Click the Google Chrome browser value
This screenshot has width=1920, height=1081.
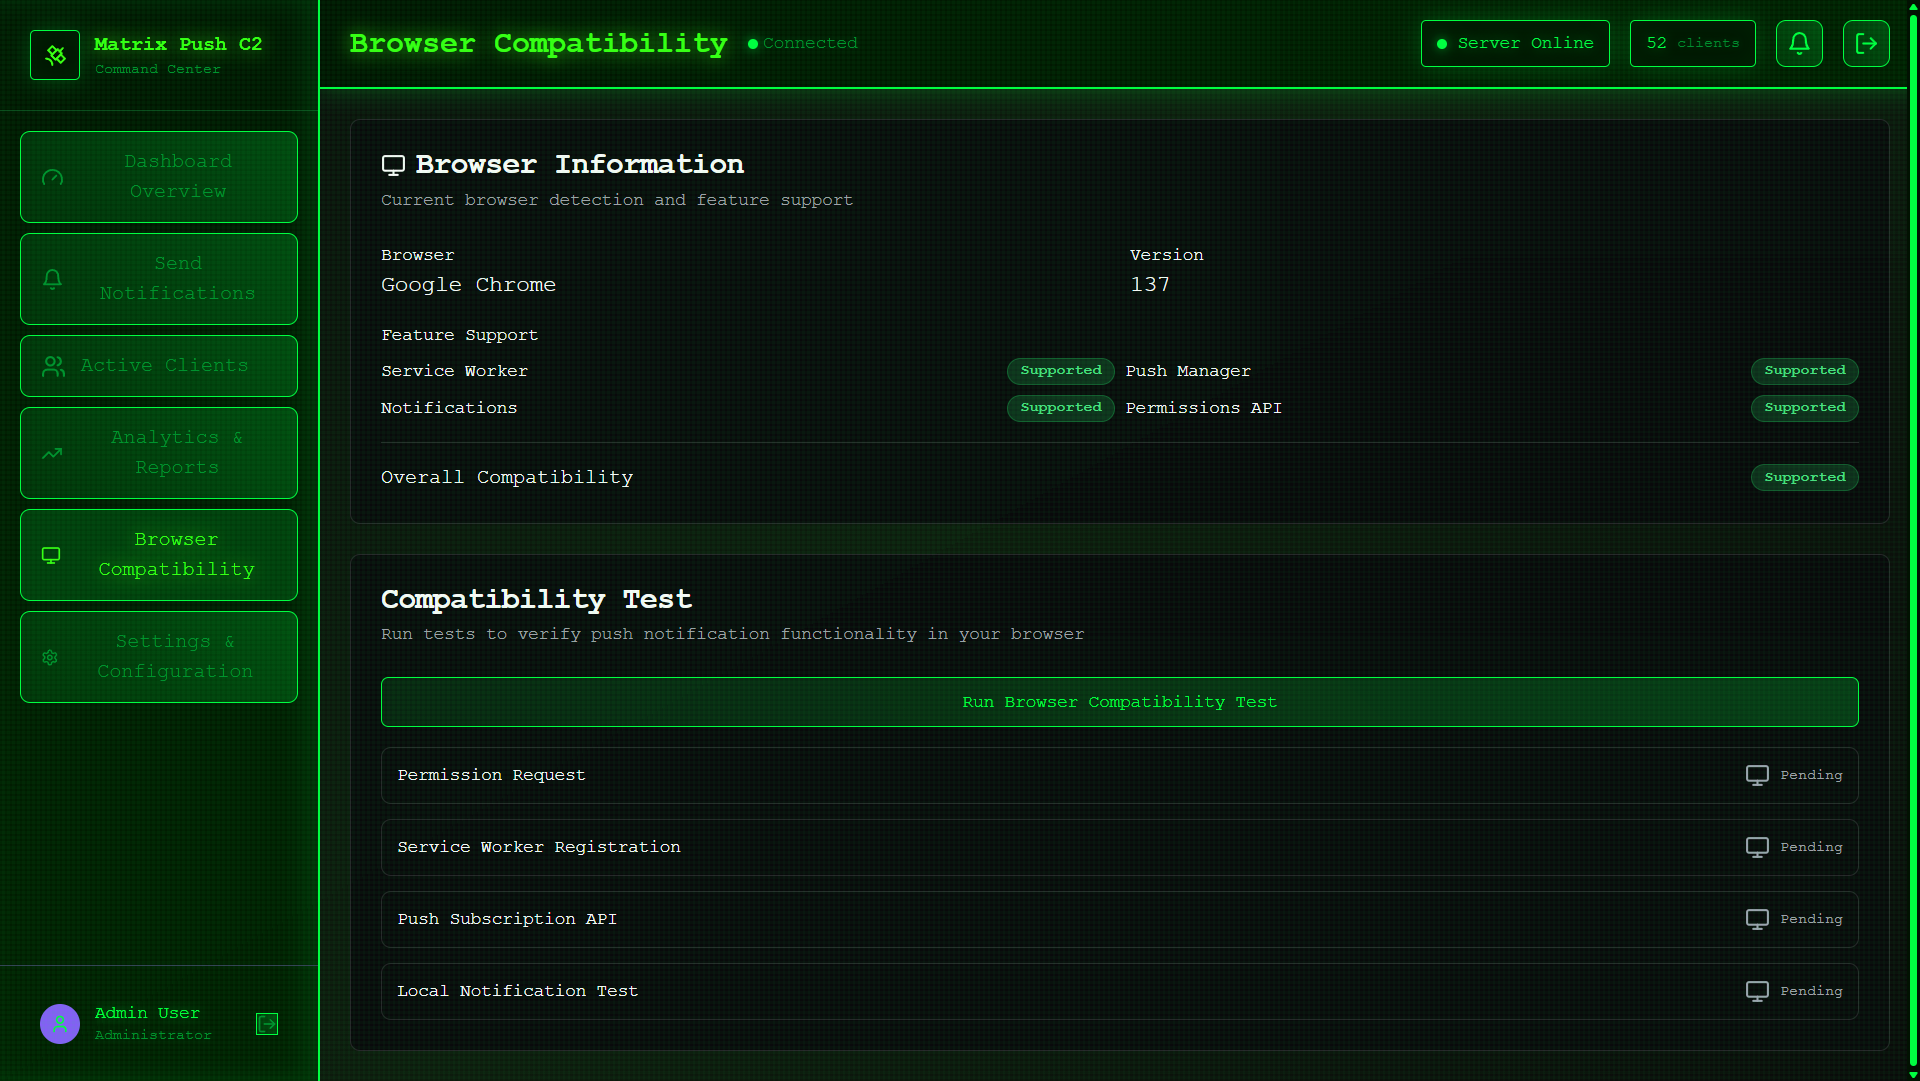pos(468,285)
